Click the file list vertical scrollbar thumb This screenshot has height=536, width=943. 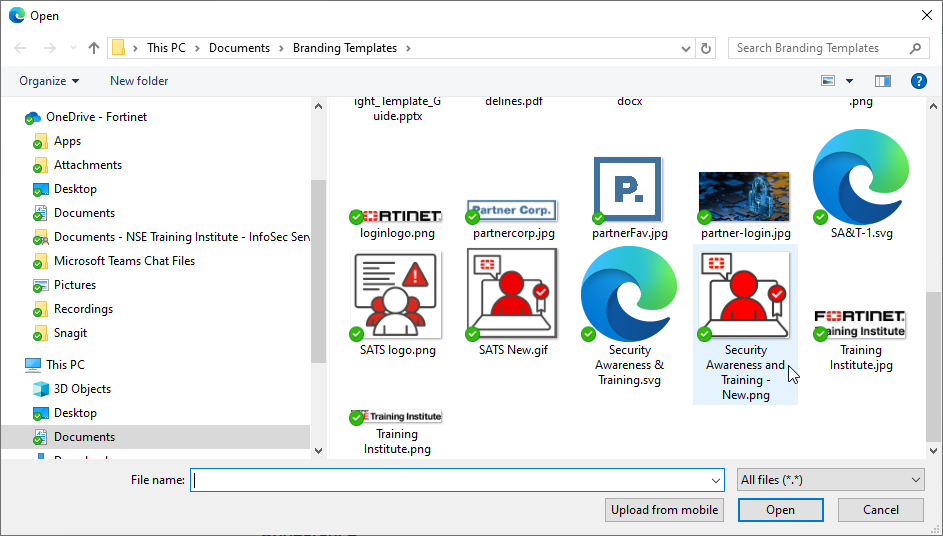933,366
